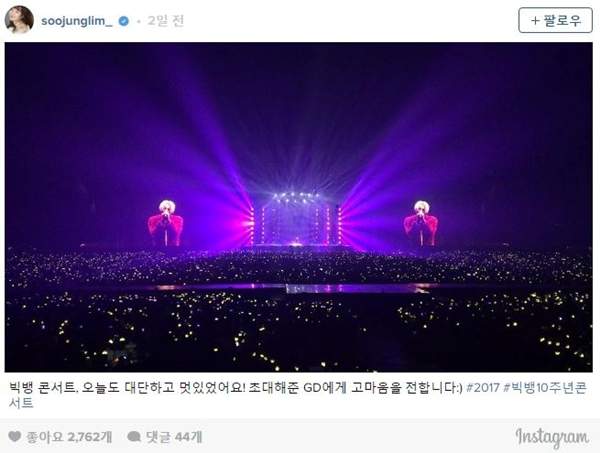Open the soojunglim_ username link
This screenshot has width=600, height=453.
point(77,21)
